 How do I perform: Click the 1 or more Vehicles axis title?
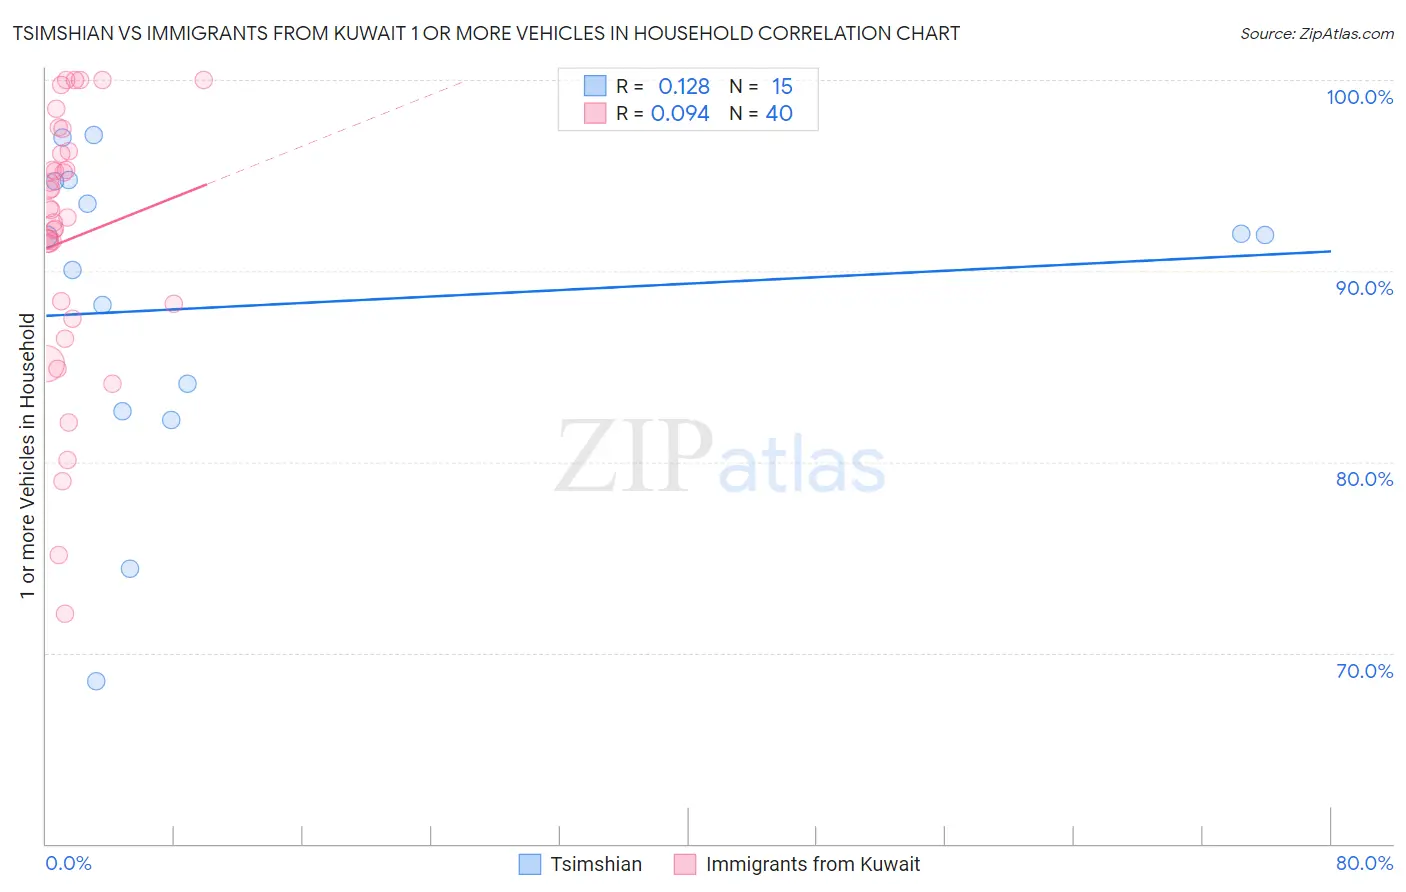(x=27, y=456)
